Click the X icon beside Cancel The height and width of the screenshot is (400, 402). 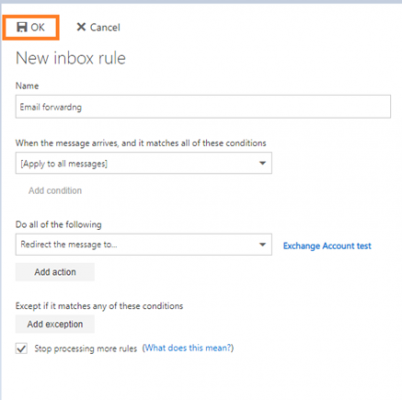[x=81, y=27]
